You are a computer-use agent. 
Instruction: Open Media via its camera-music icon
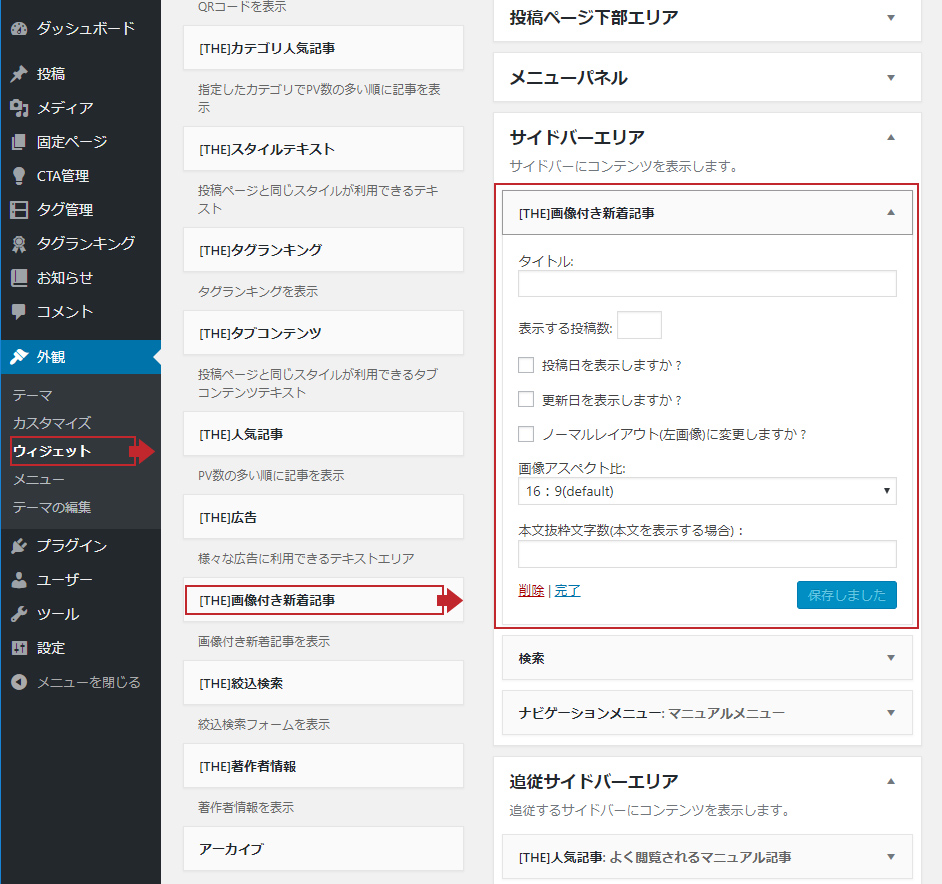19,108
